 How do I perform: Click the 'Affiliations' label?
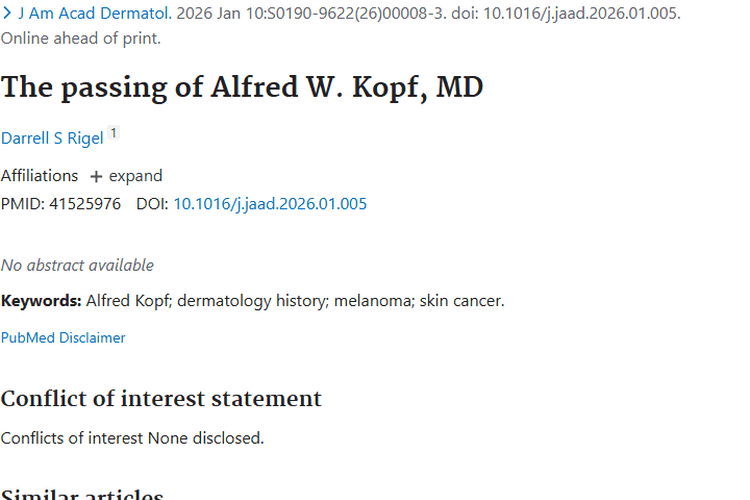[39, 176]
